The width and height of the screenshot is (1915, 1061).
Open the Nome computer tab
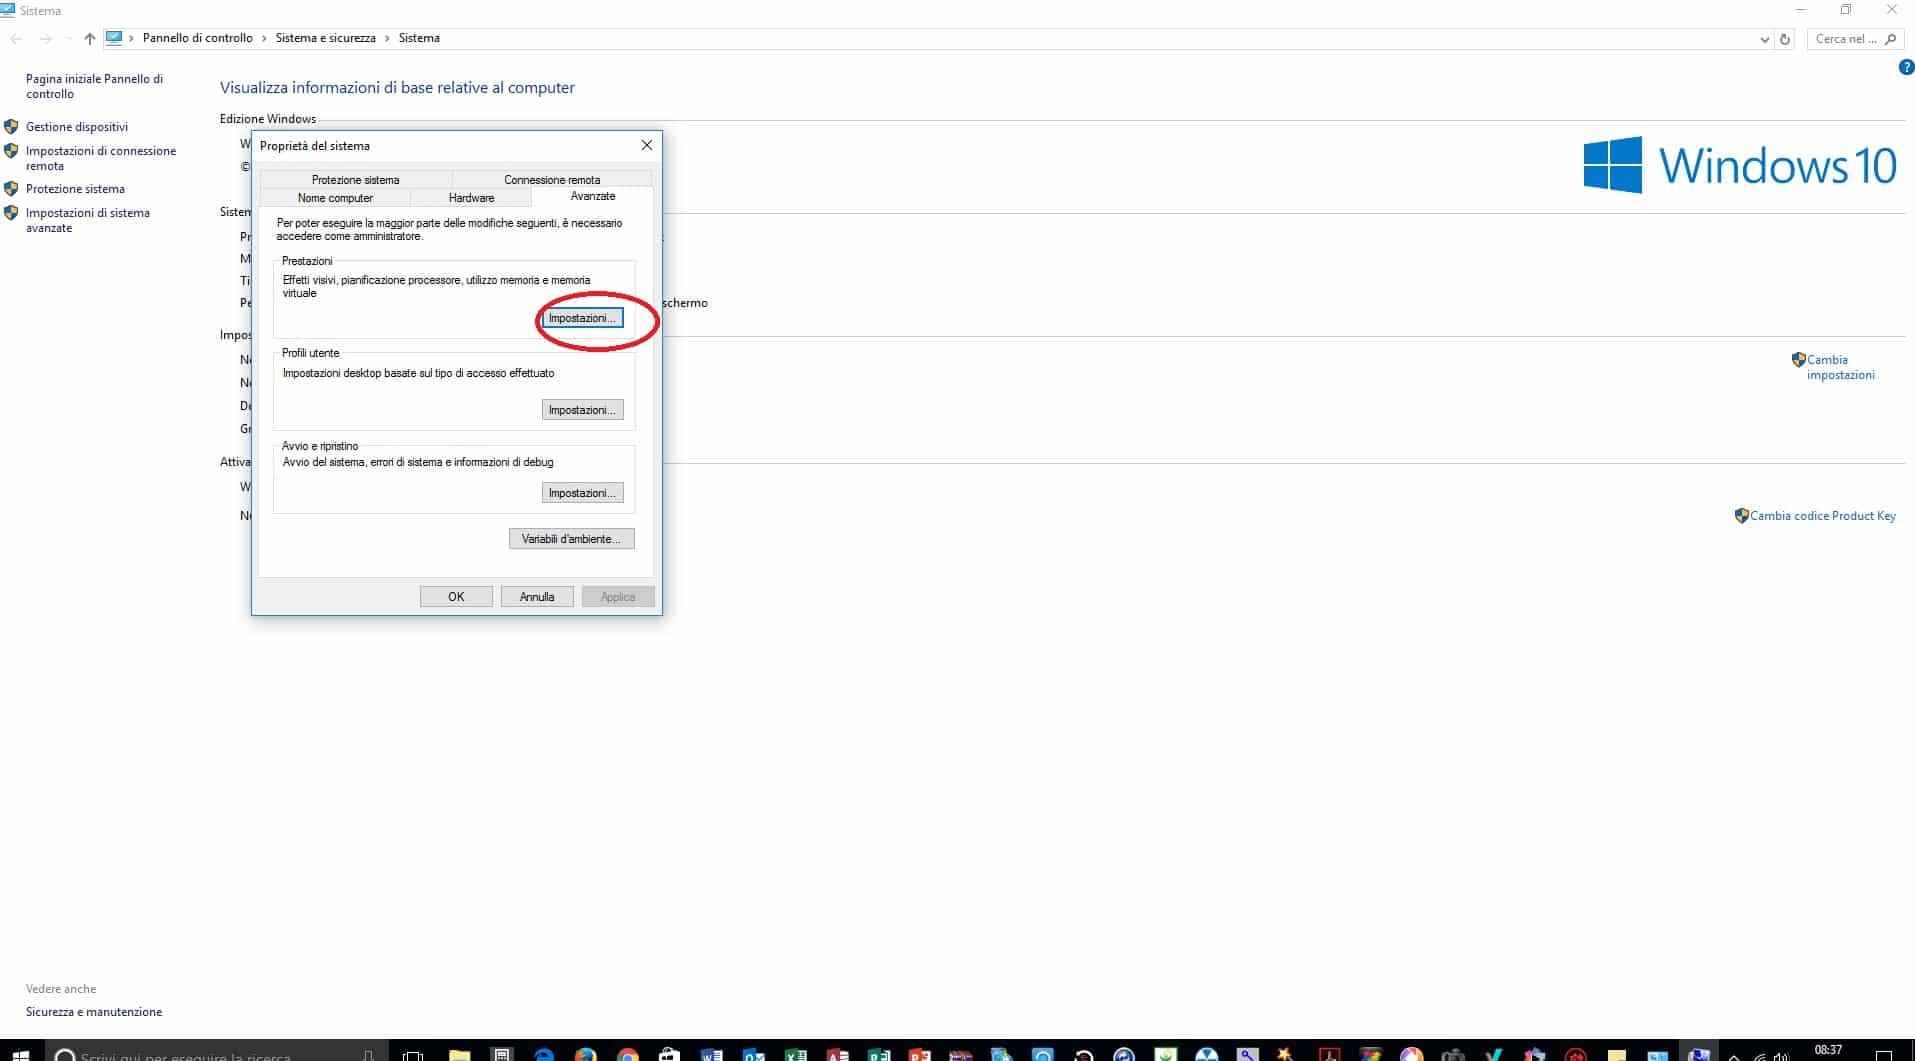(335, 198)
